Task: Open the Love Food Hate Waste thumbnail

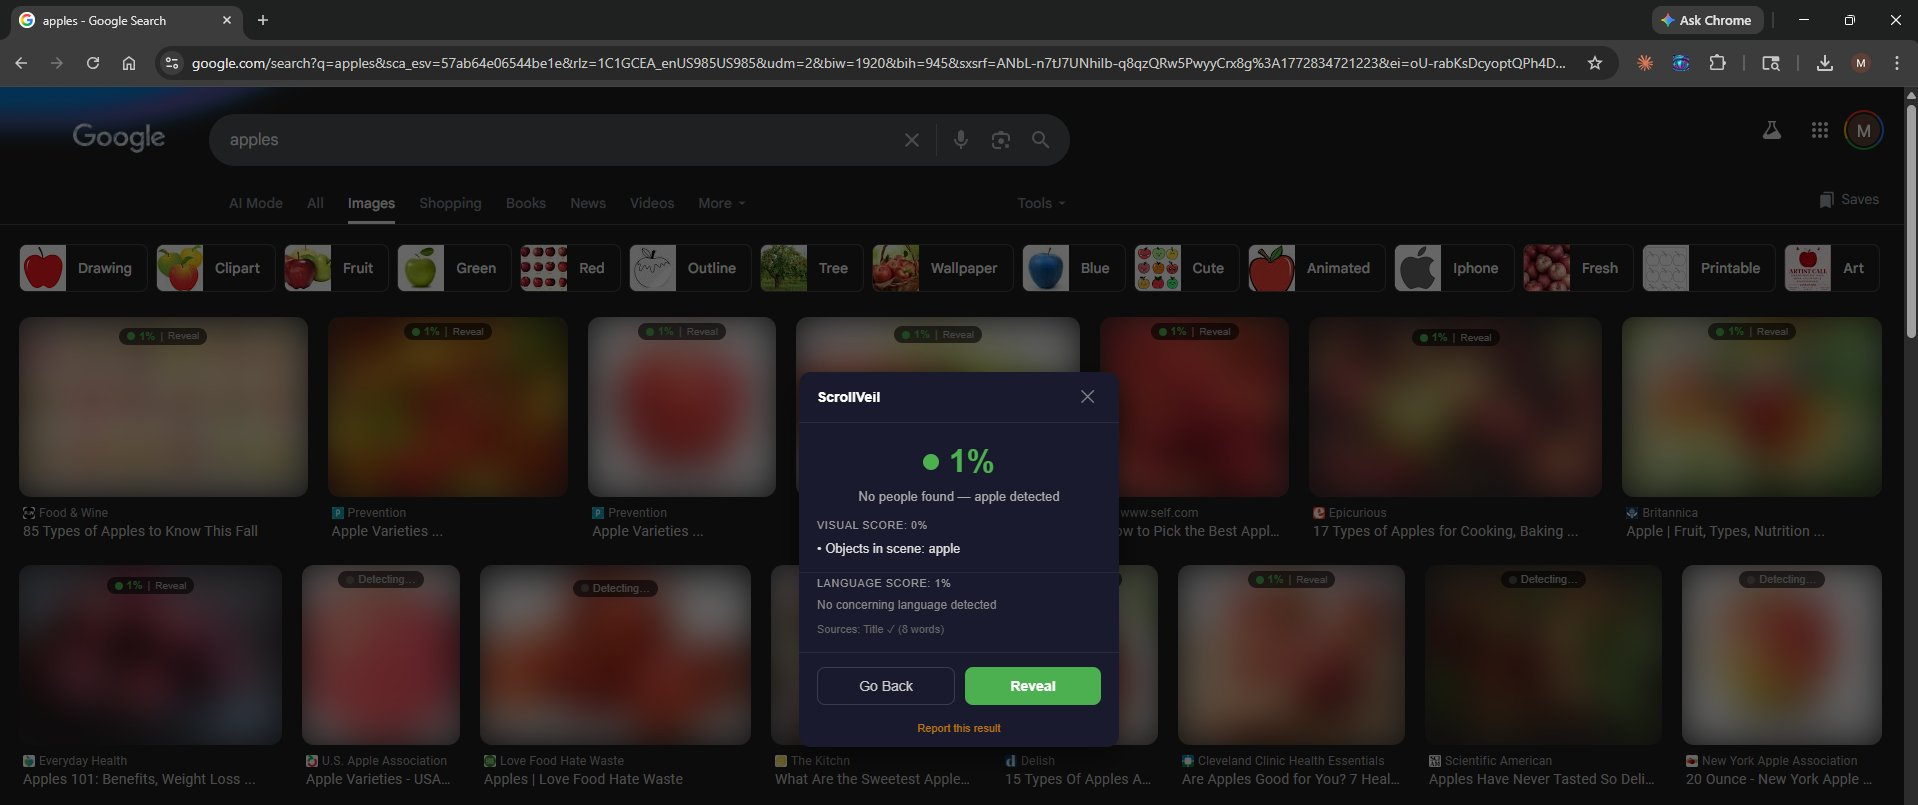Action: (x=615, y=655)
